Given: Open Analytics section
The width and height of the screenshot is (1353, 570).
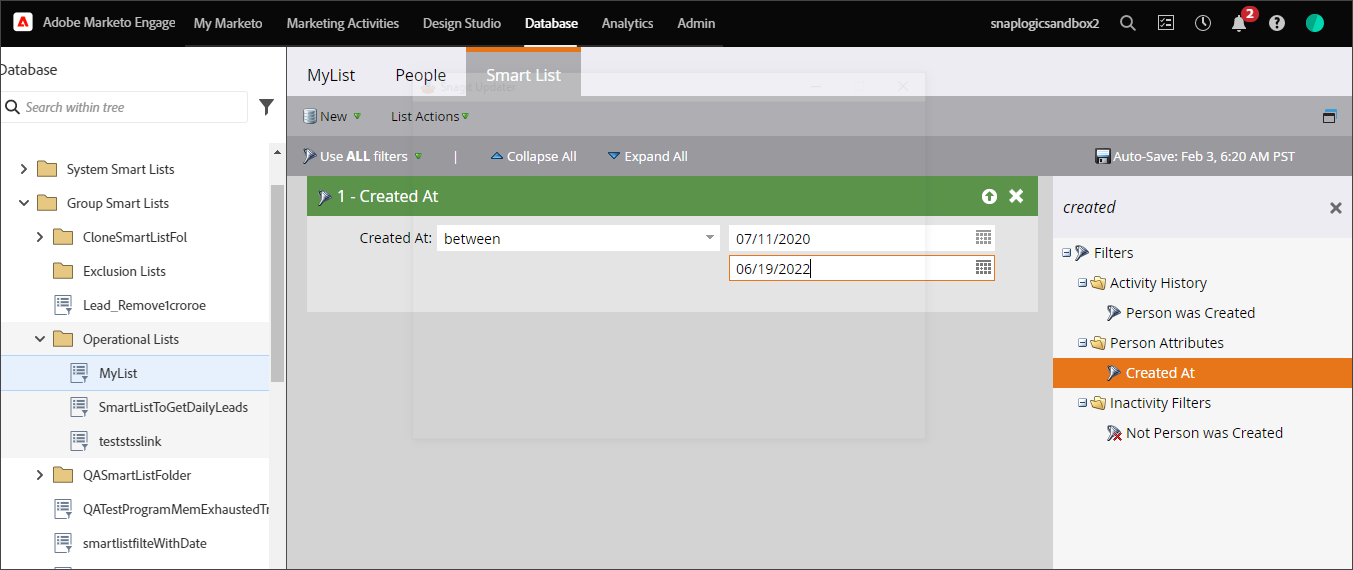Looking at the screenshot, I should 627,23.
